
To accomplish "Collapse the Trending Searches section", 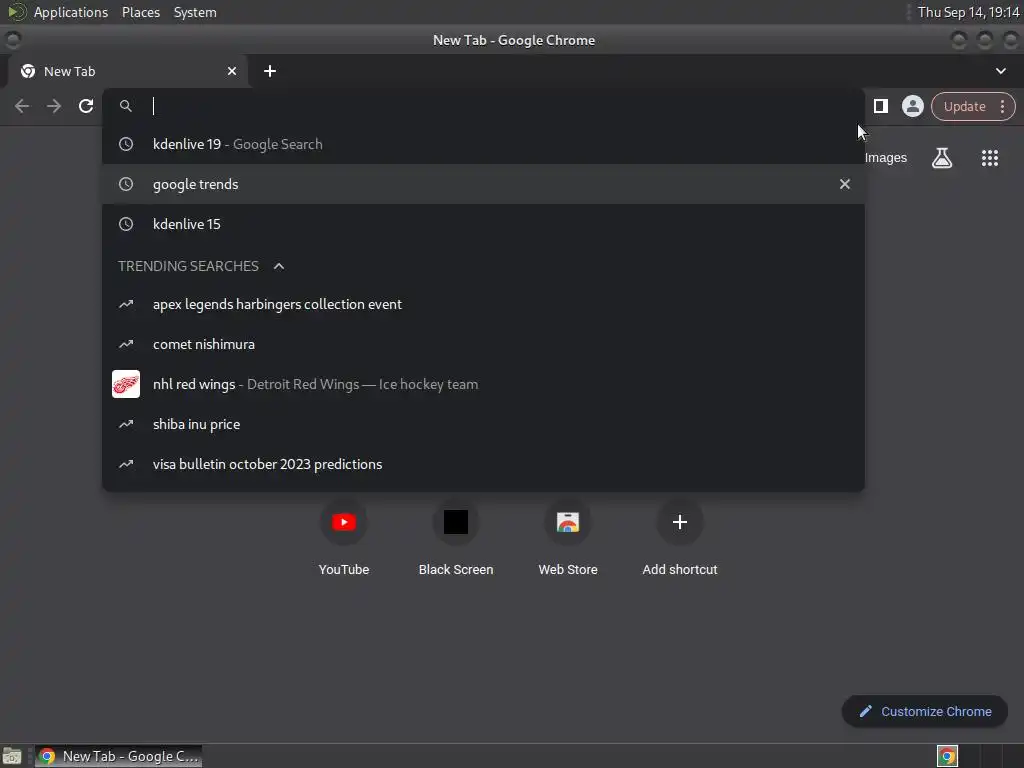I will point(279,266).
